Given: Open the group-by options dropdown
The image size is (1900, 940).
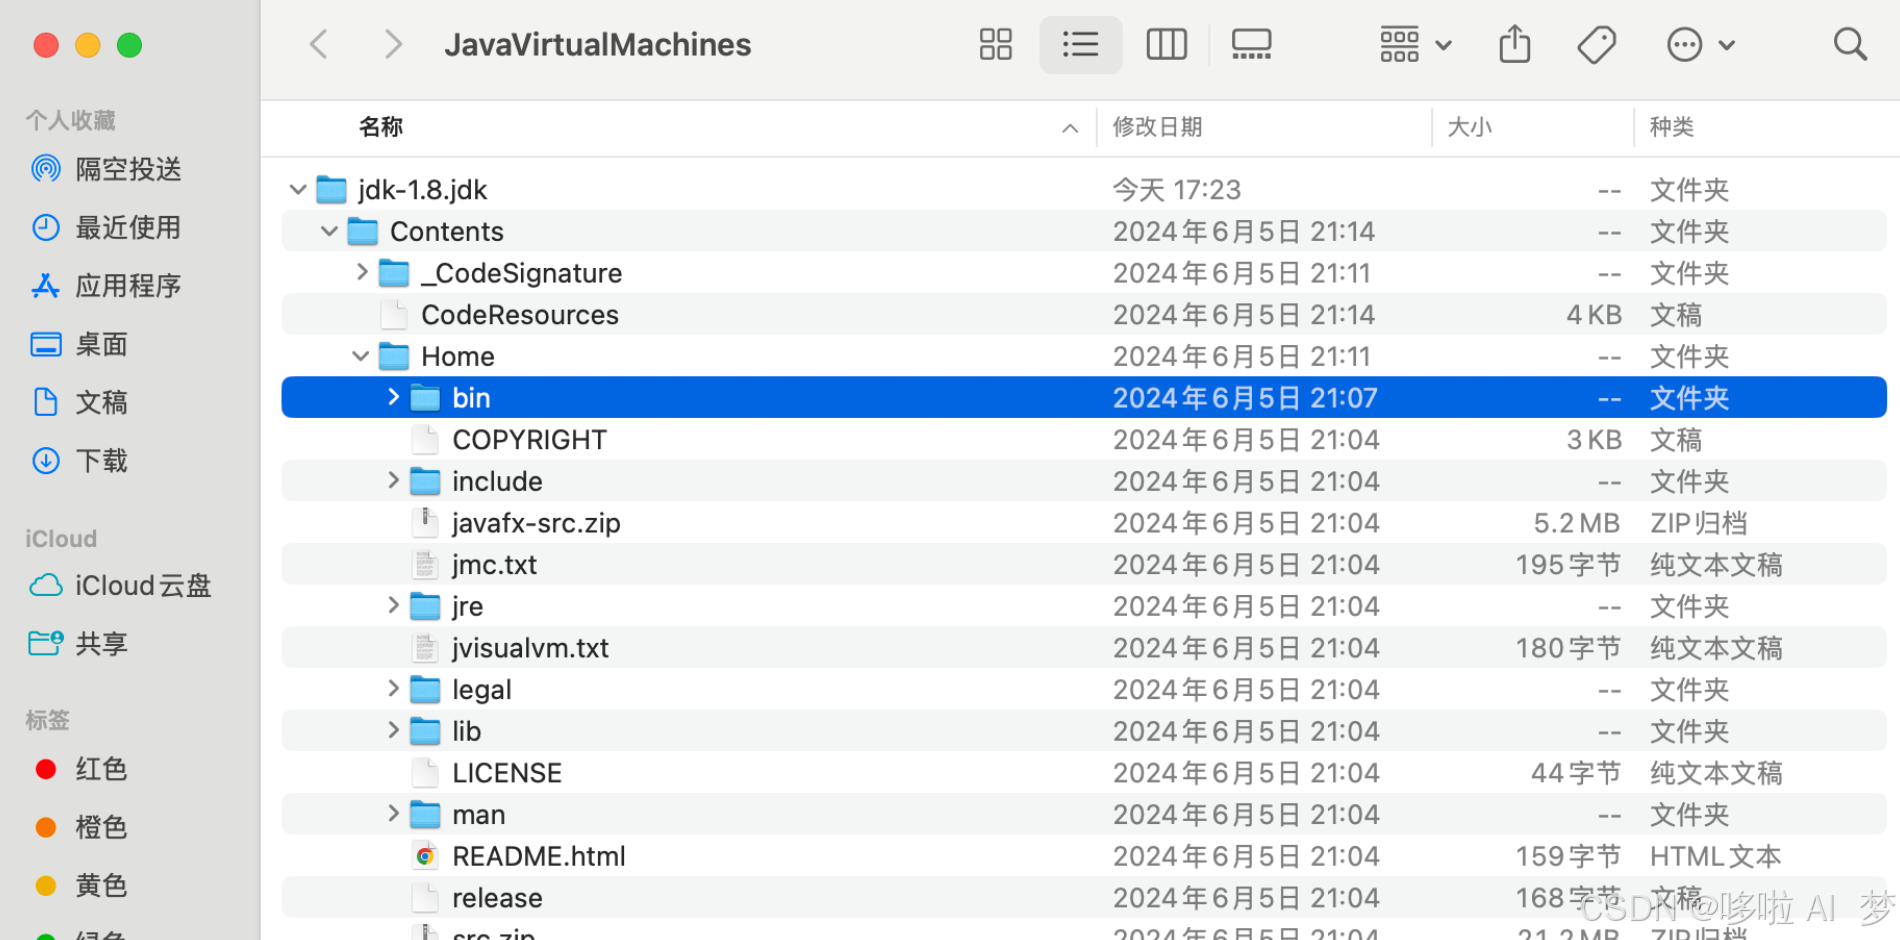Looking at the screenshot, I should 1415,44.
